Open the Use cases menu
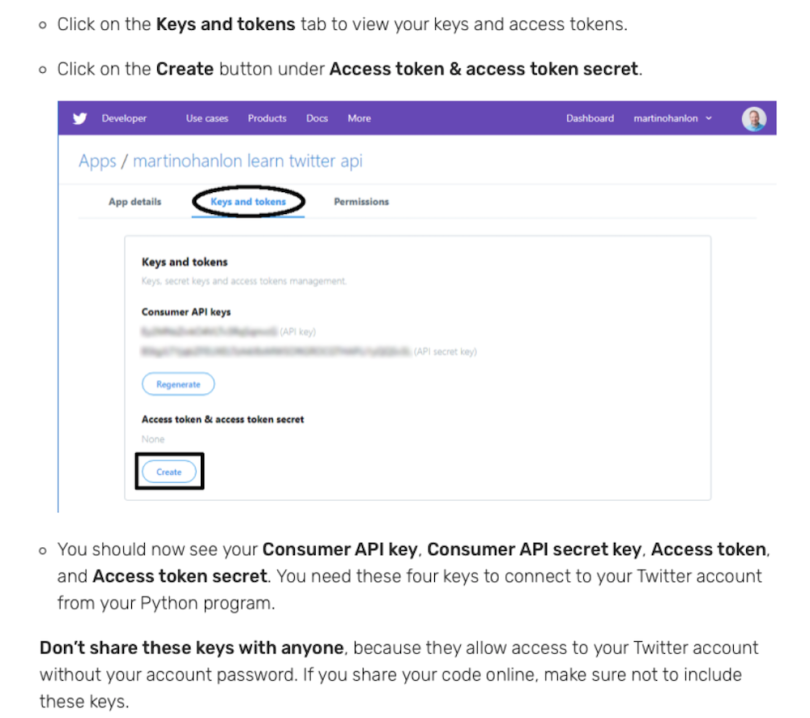Image resolution: width=810 pixels, height=718 pixels. (207, 118)
